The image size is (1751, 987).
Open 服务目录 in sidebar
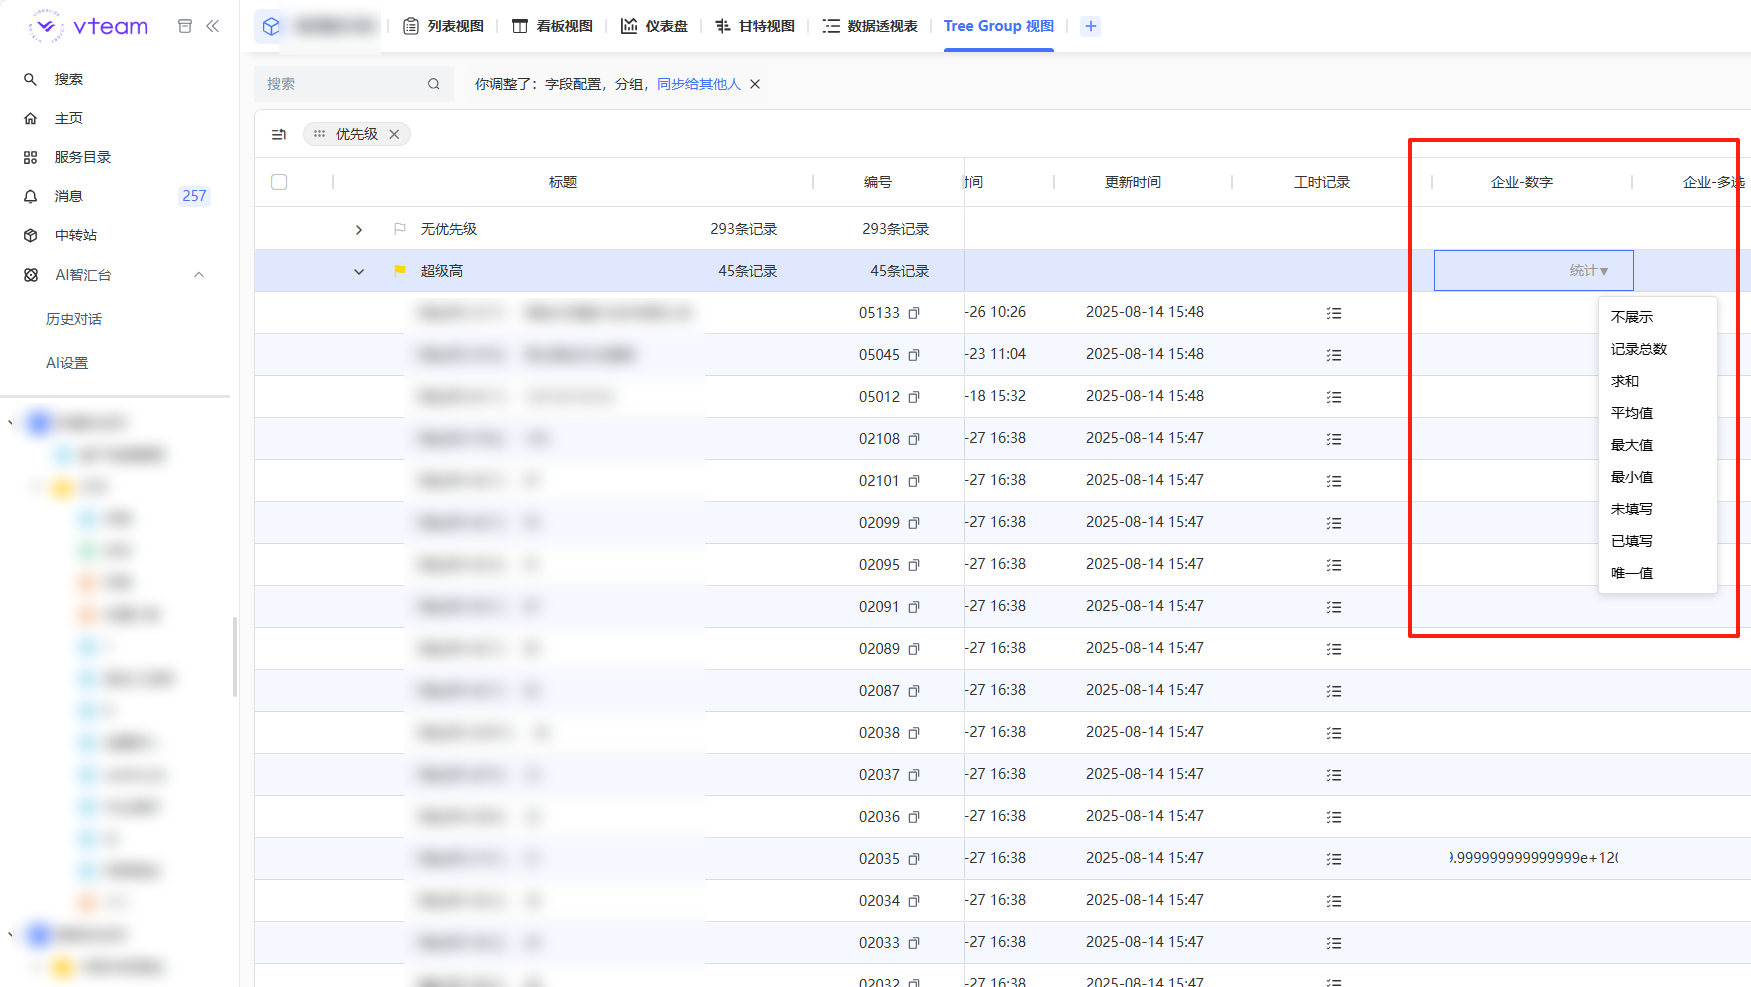click(82, 157)
